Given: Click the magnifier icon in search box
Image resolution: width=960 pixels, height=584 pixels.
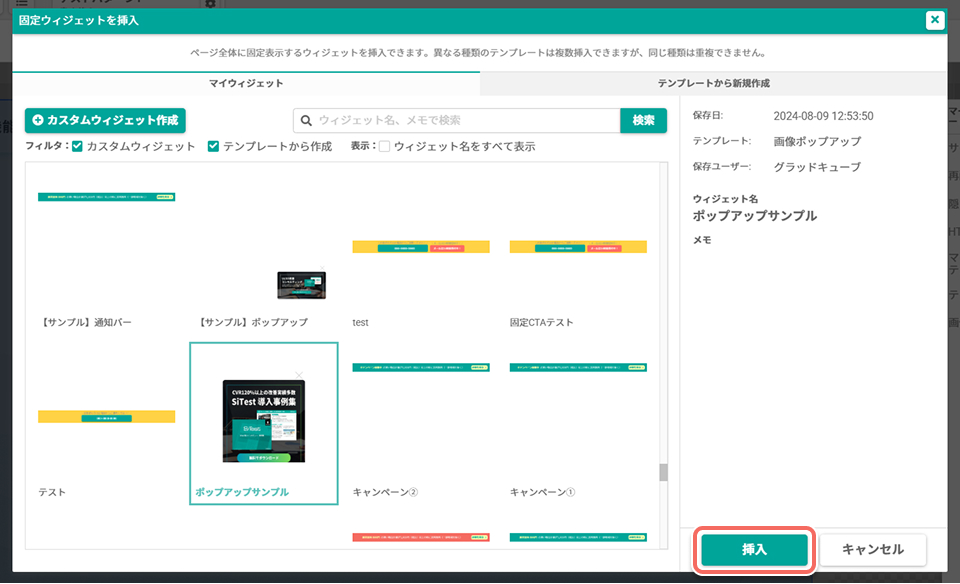Looking at the screenshot, I should pyautogui.click(x=306, y=121).
